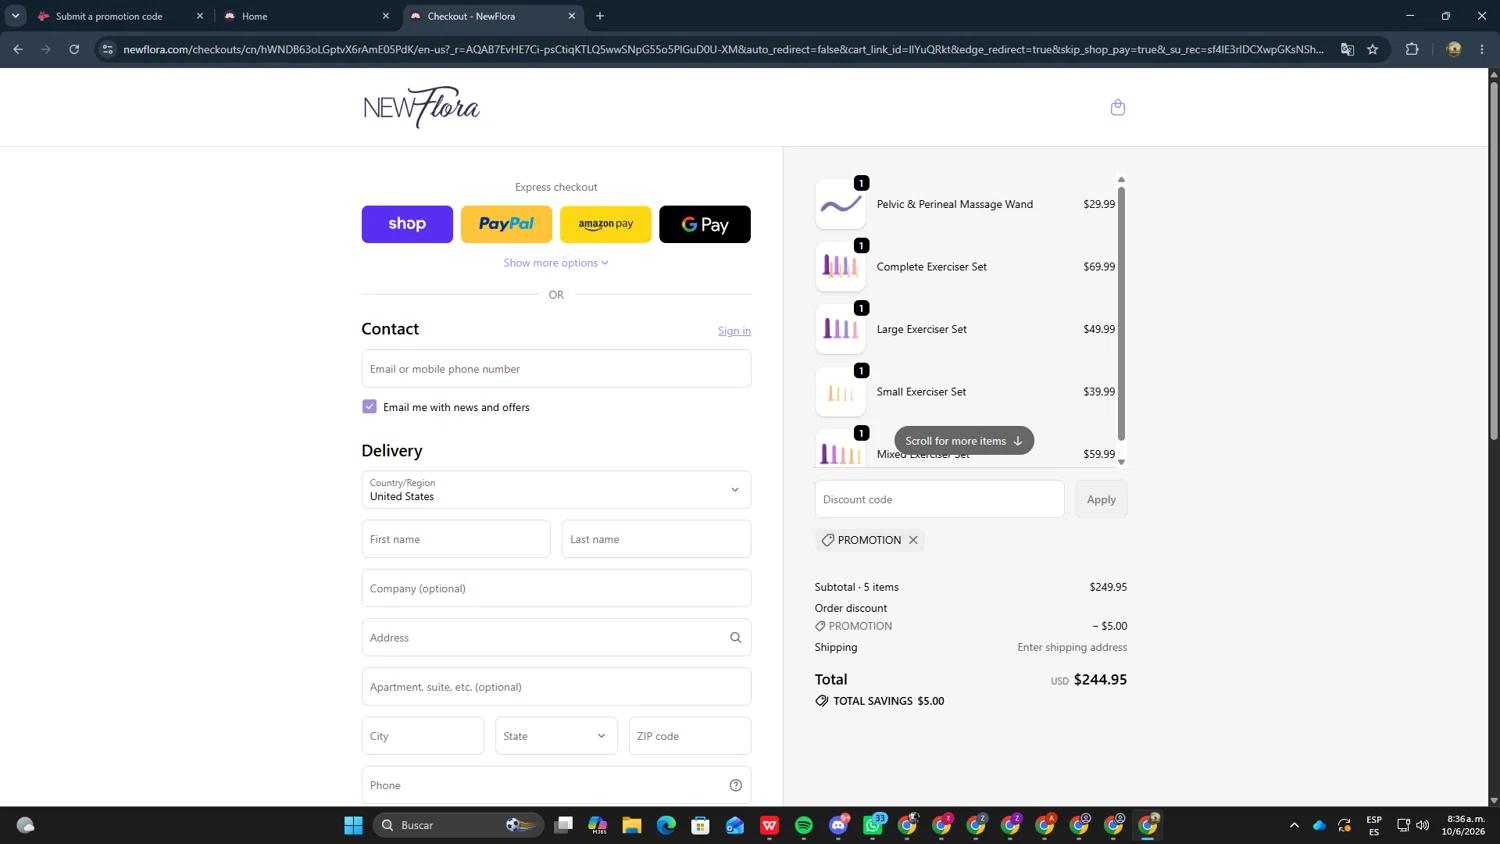Viewport: 1500px width, 844px height.
Task: Open Spotify from taskbar
Action: click(x=804, y=825)
